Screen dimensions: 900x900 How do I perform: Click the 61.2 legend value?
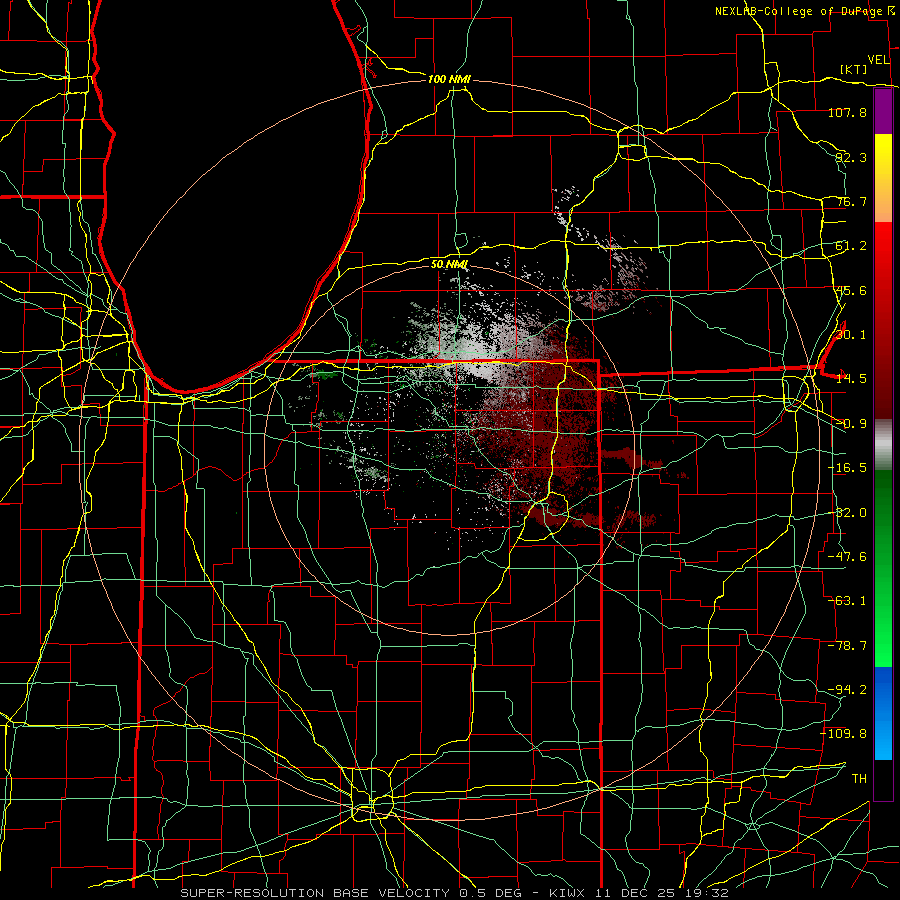coord(851,246)
